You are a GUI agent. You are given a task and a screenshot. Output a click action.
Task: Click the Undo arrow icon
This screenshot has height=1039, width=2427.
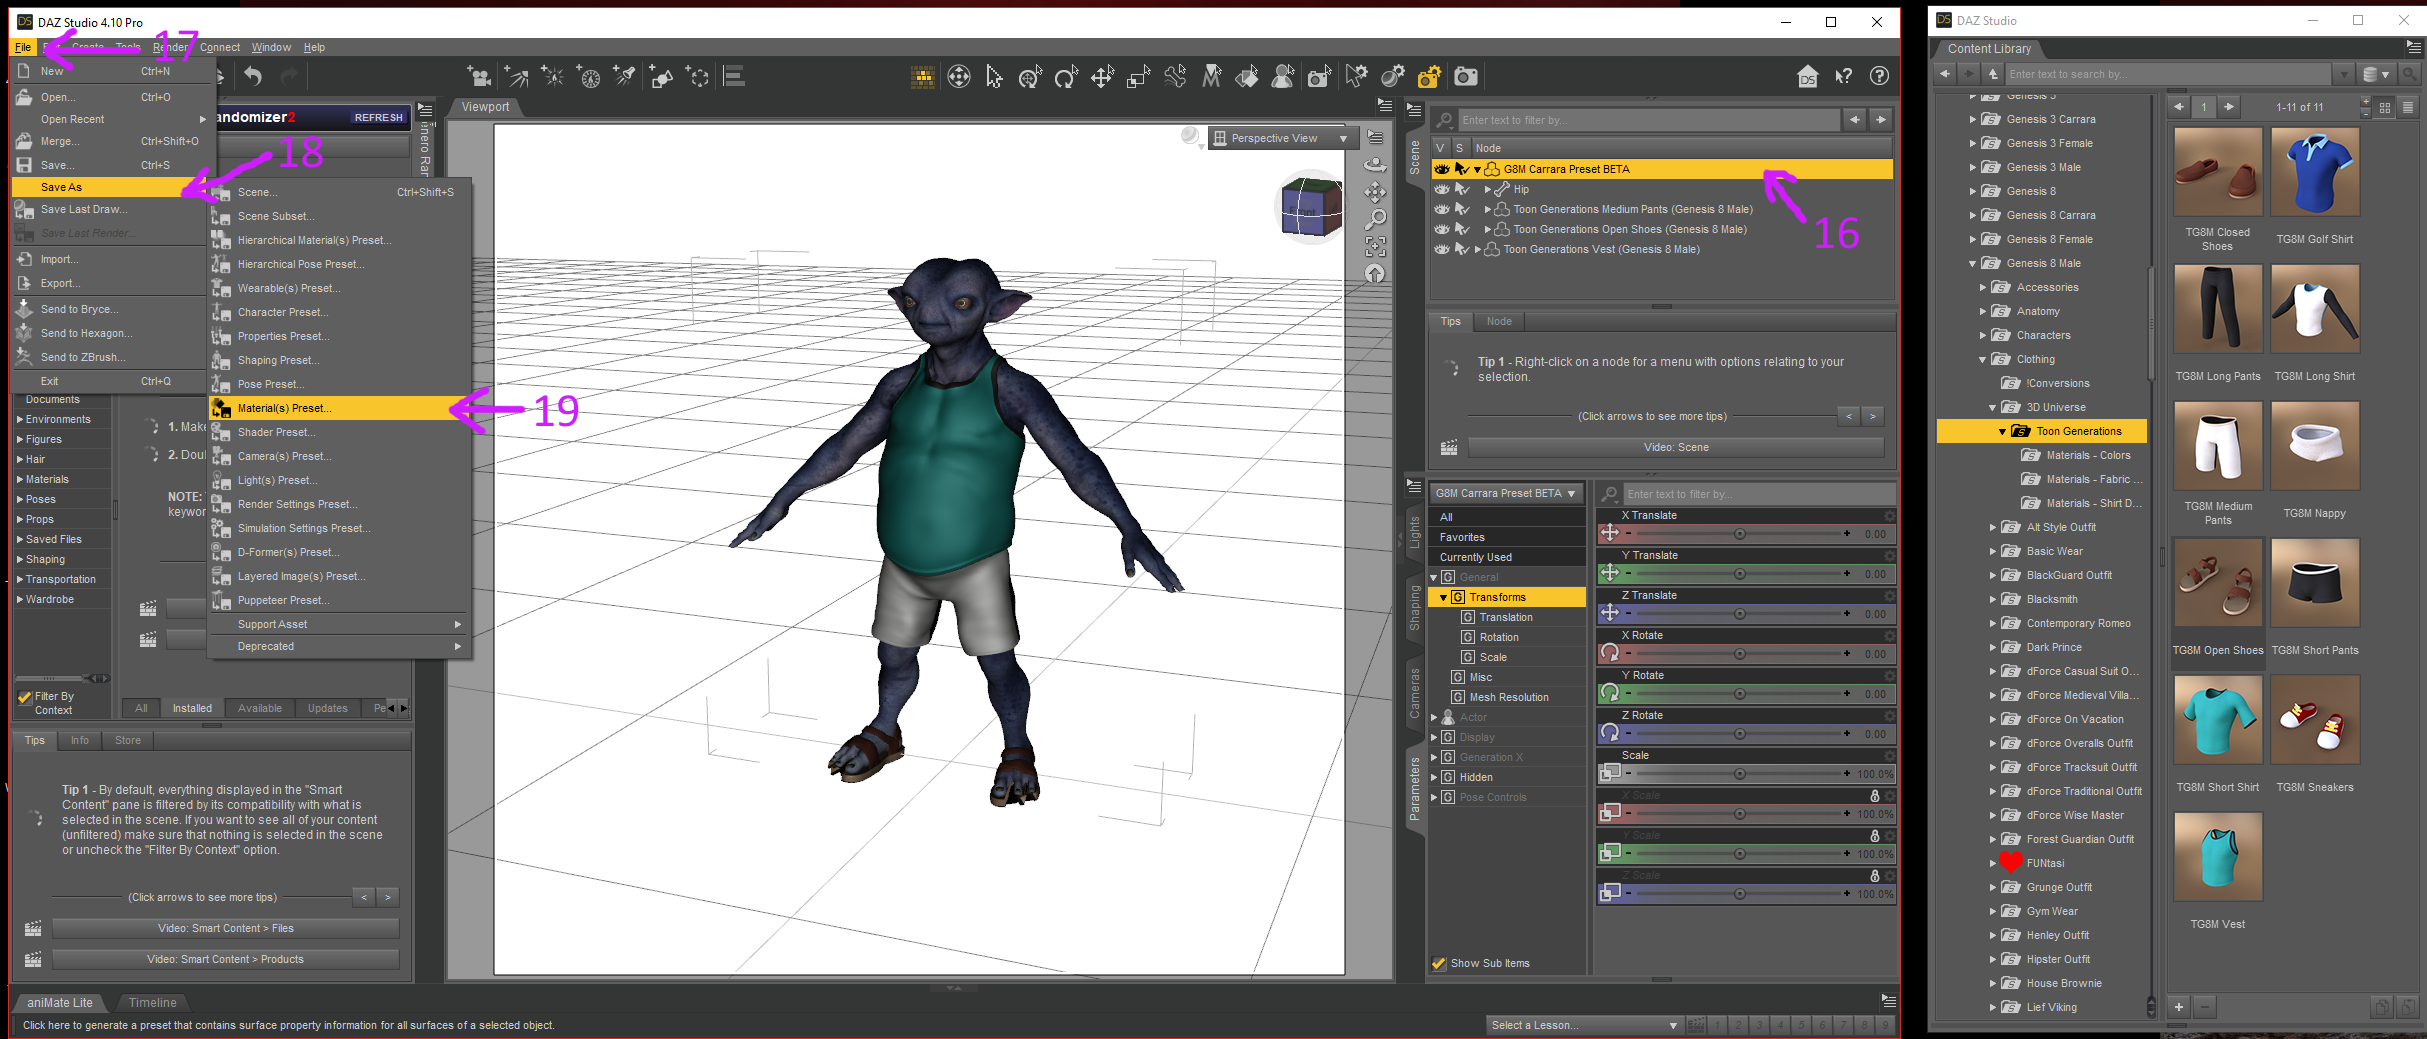253,77
